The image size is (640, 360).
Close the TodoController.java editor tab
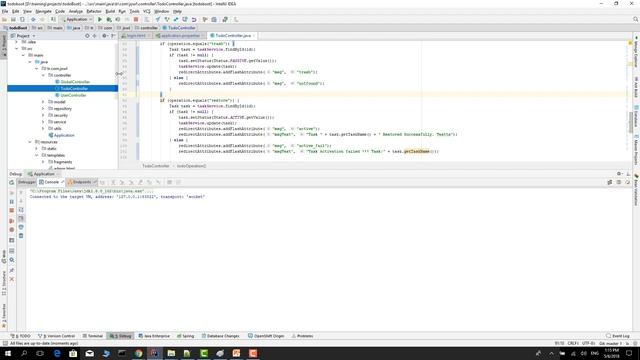coord(254,36)
